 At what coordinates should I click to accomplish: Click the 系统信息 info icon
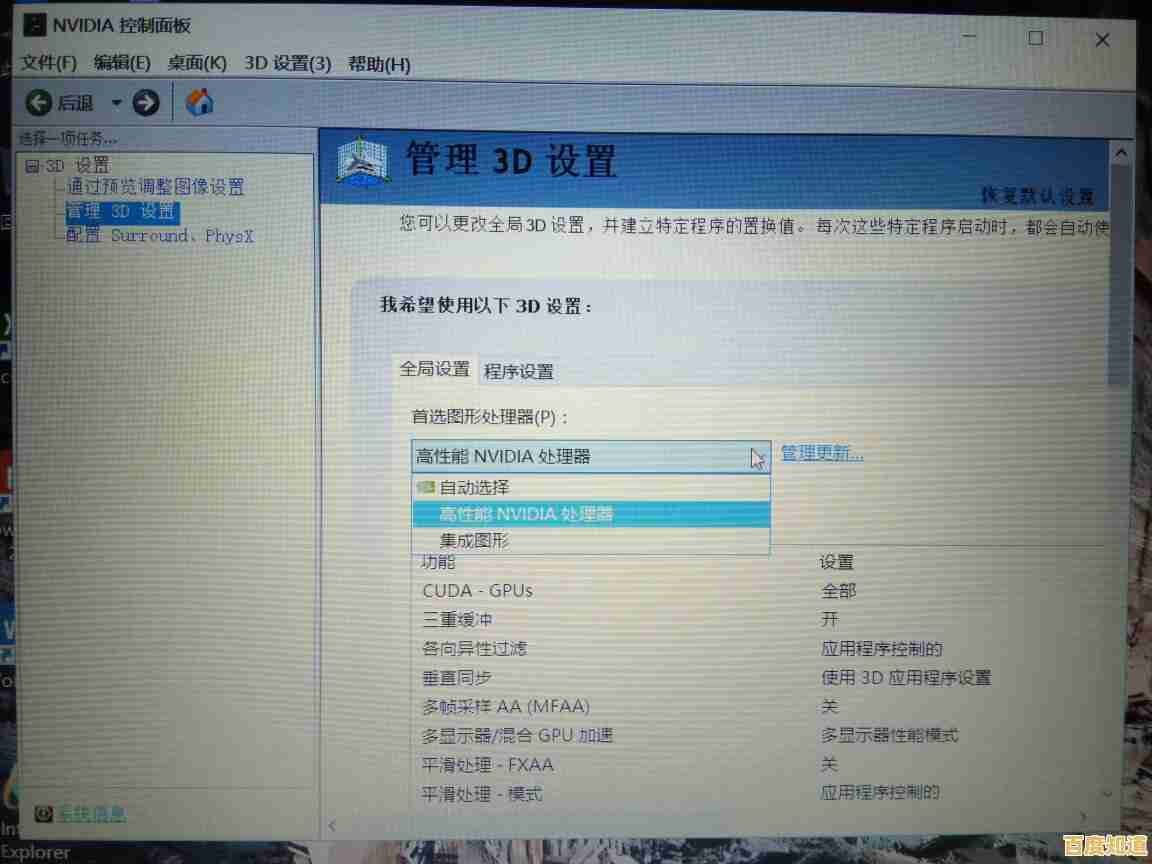(x=42, y=813)
